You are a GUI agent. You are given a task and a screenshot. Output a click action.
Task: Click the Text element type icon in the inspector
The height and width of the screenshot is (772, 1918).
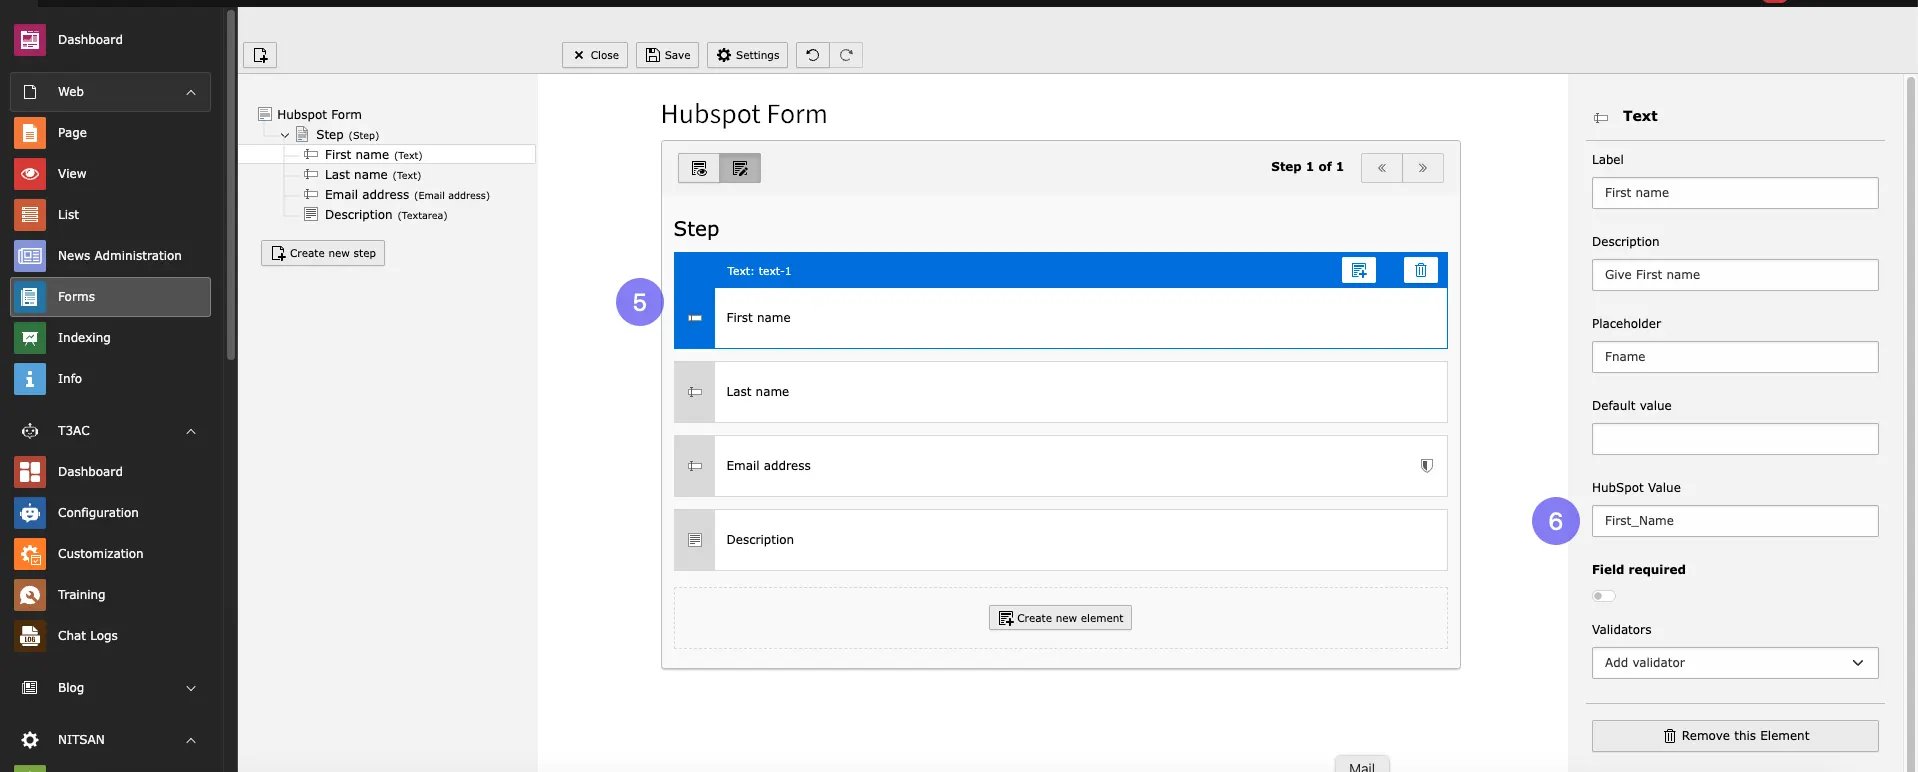coord(1601,117)
